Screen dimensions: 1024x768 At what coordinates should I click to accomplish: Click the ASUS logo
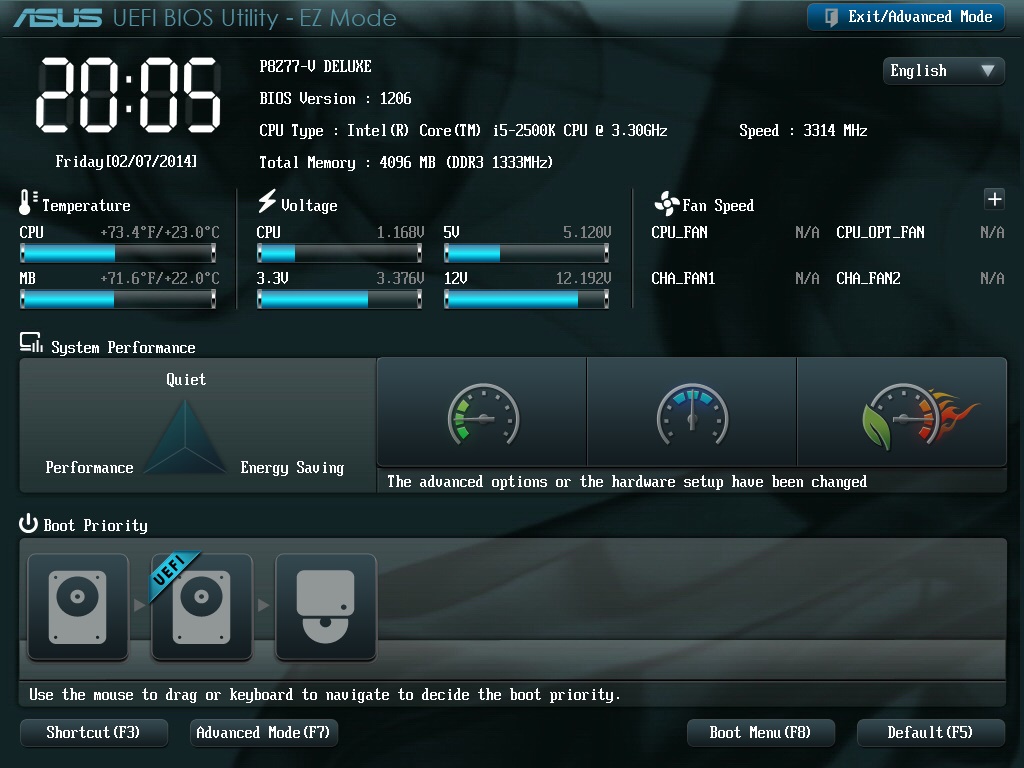pos(57,18)
